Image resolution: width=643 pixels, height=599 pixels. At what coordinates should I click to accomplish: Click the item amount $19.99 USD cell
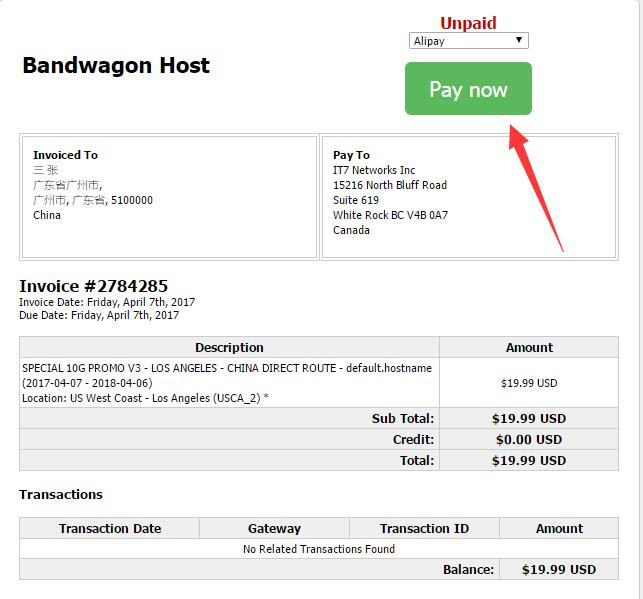529,383
